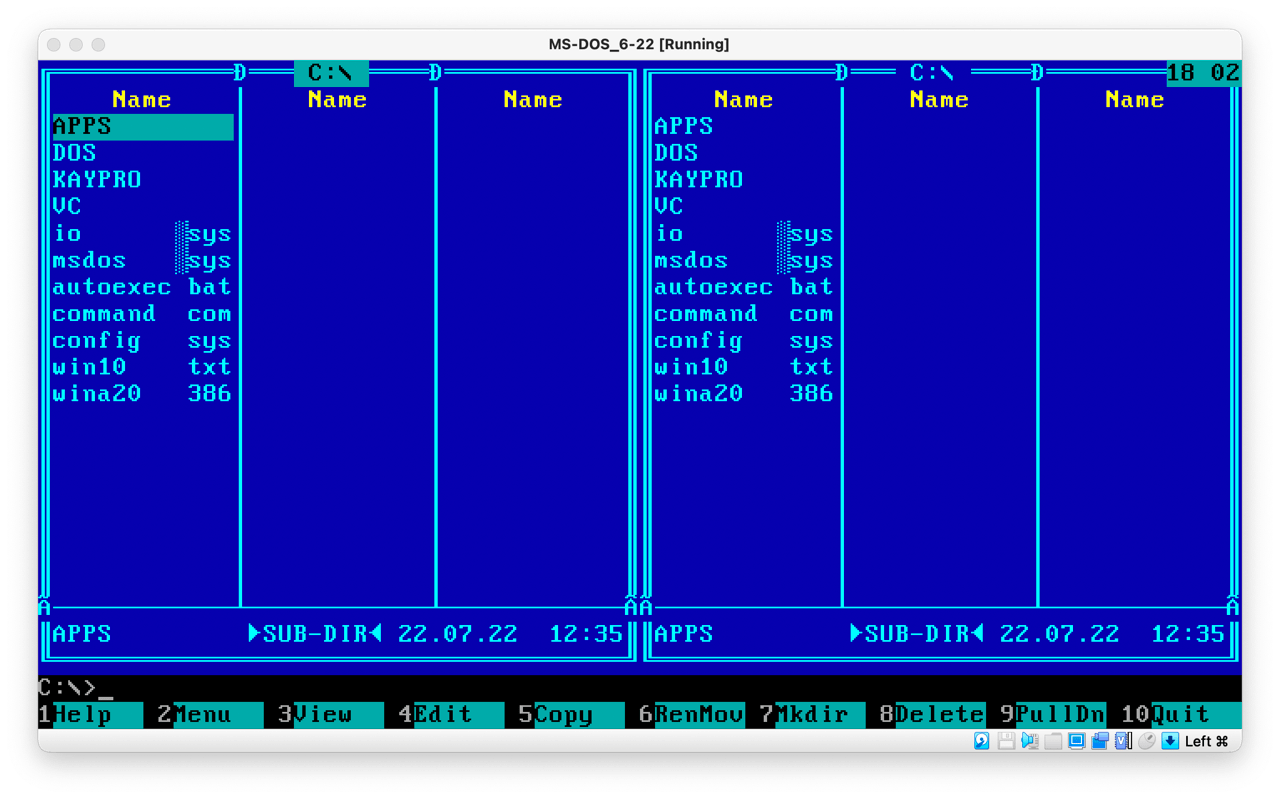Click 7Mkdir to create a directory

811,715
